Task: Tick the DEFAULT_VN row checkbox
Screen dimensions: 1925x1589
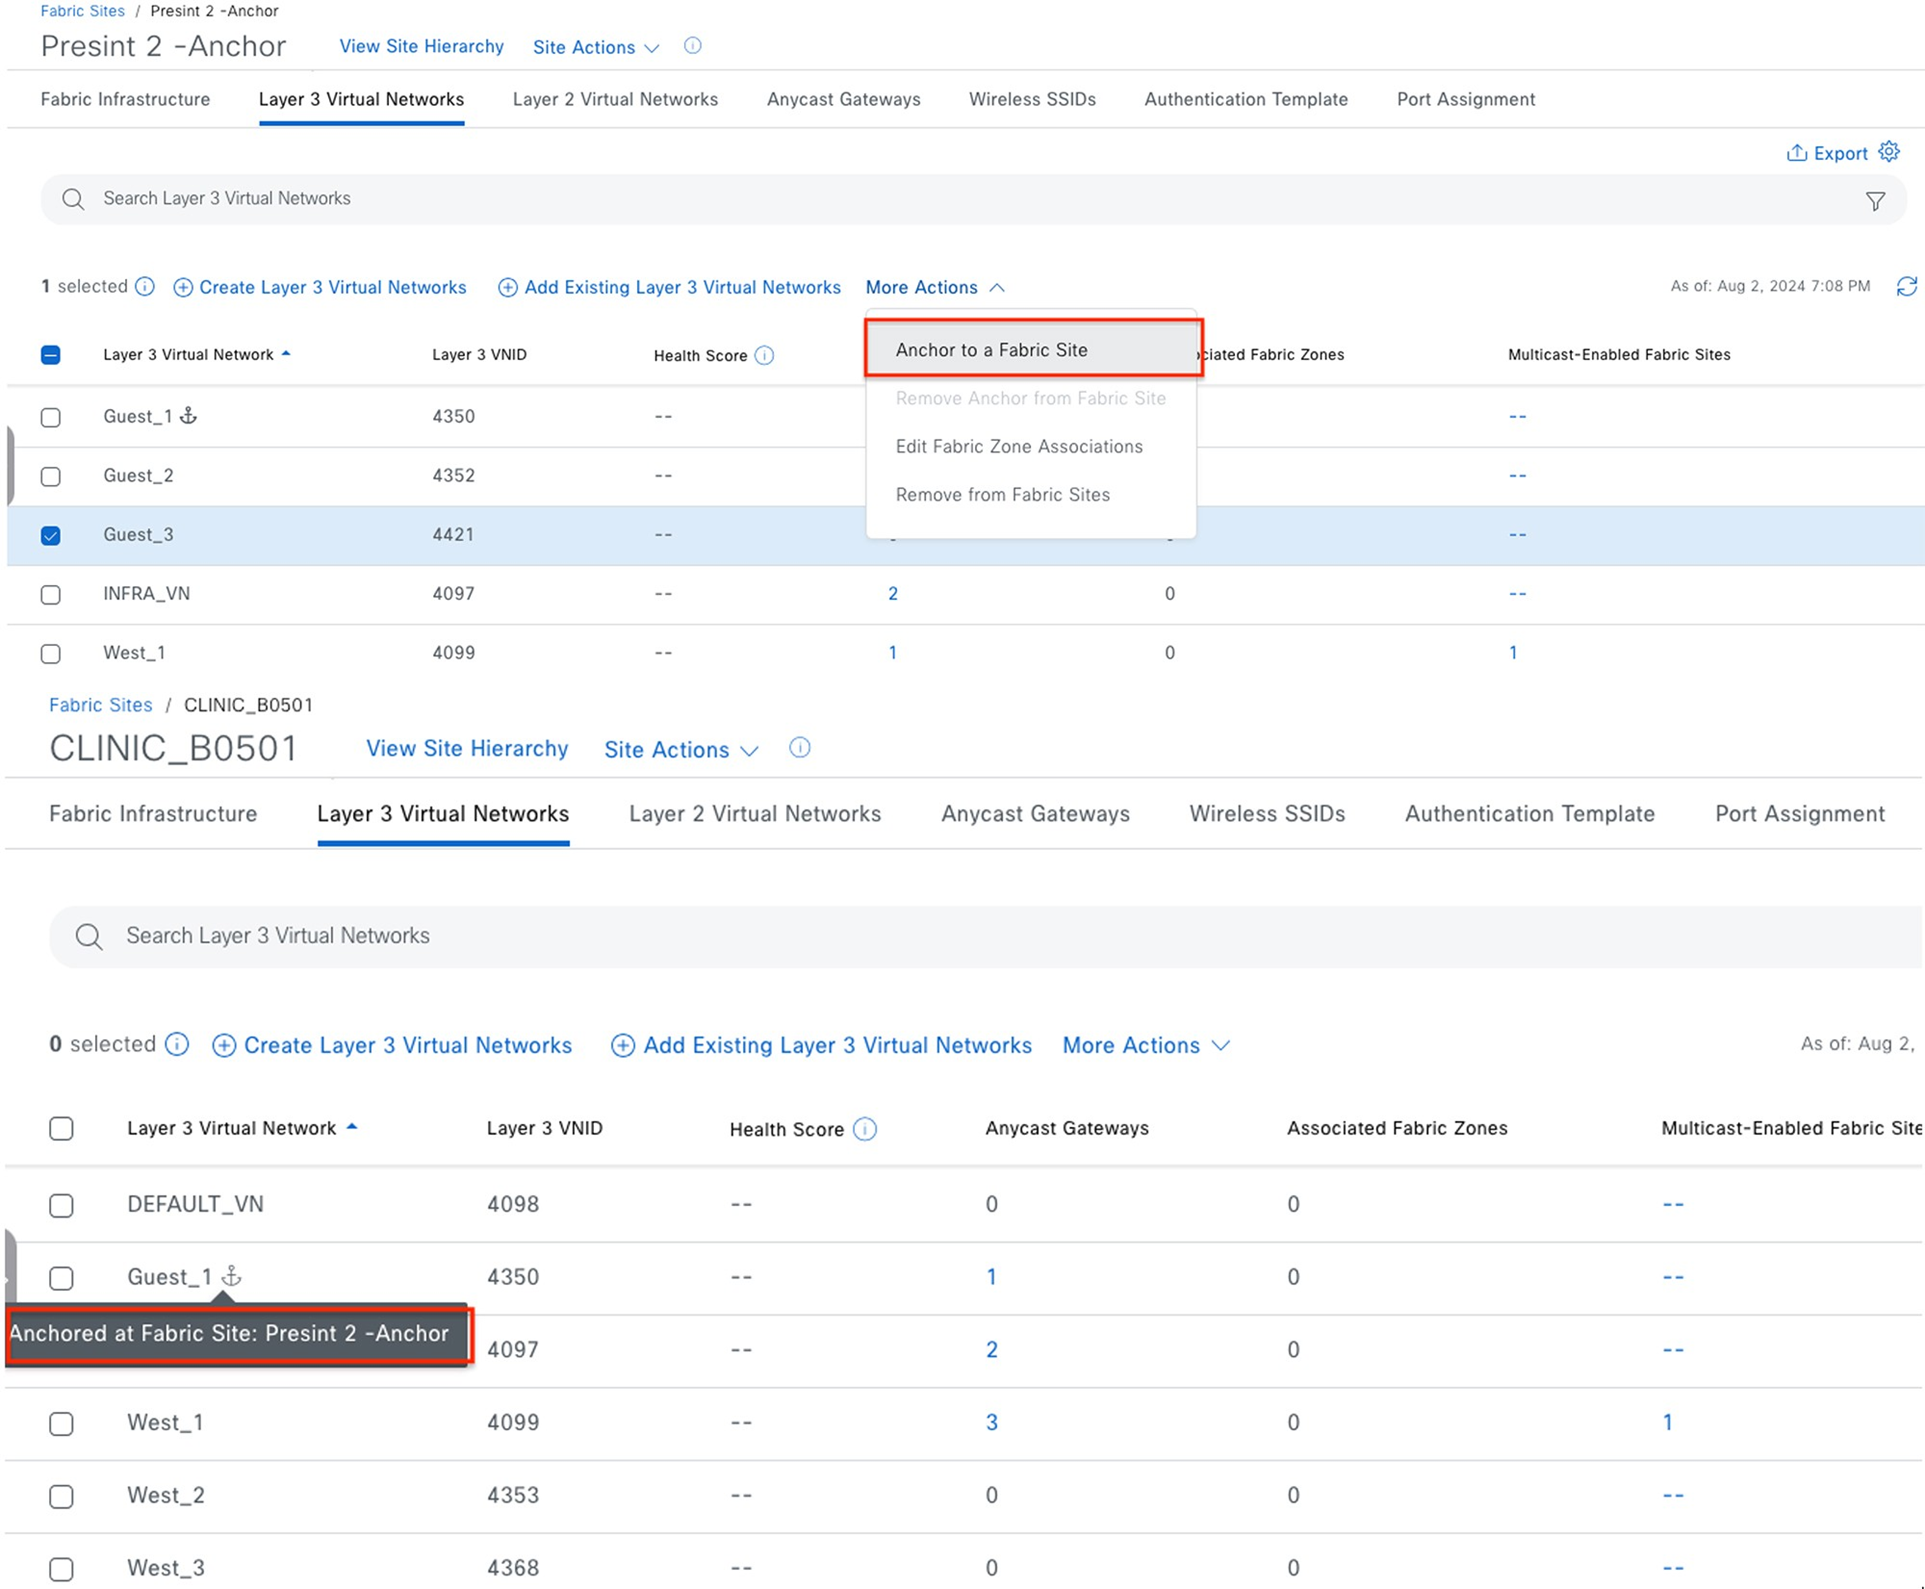Action: (x=62, y=1205)
